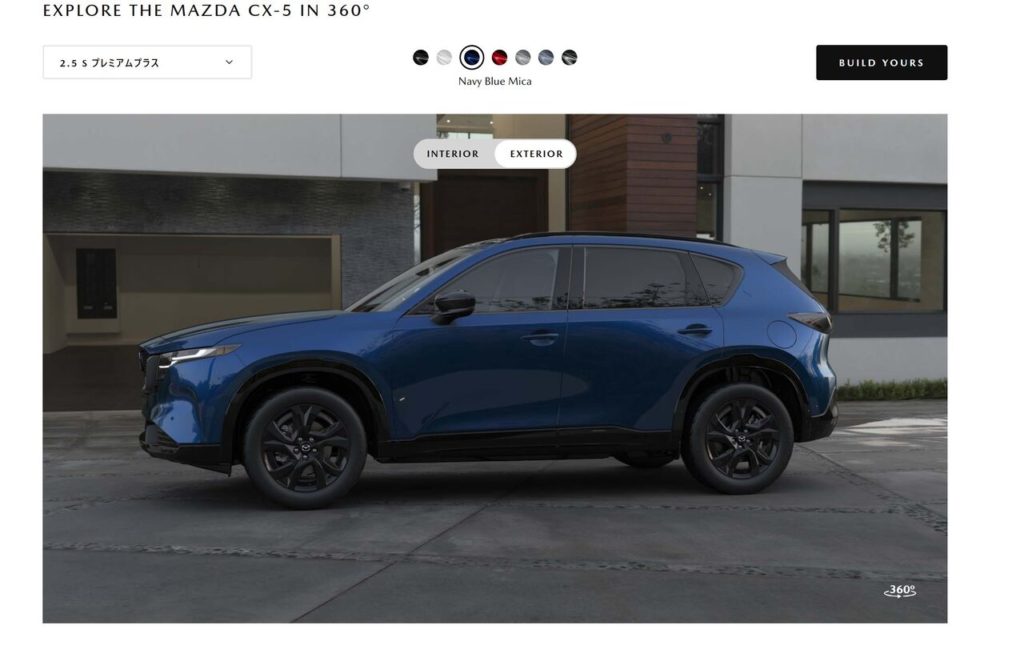The width and height of the screenshot is (1024, 666).
Task: Switch to the EXTERIOR view
Action: [536, 154]
